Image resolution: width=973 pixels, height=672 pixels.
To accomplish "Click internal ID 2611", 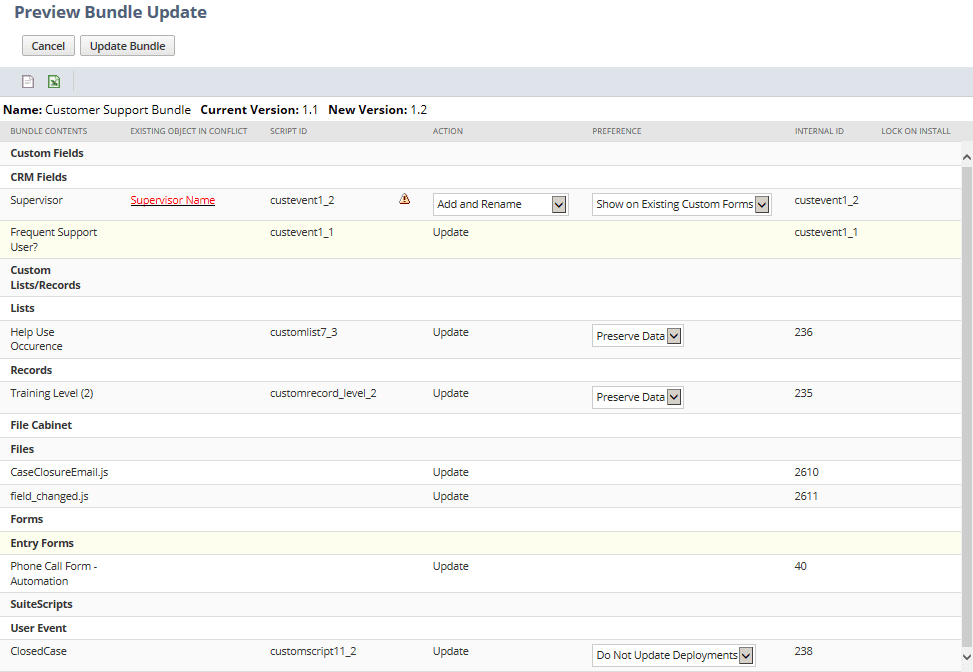I will (x=806, y=496).
